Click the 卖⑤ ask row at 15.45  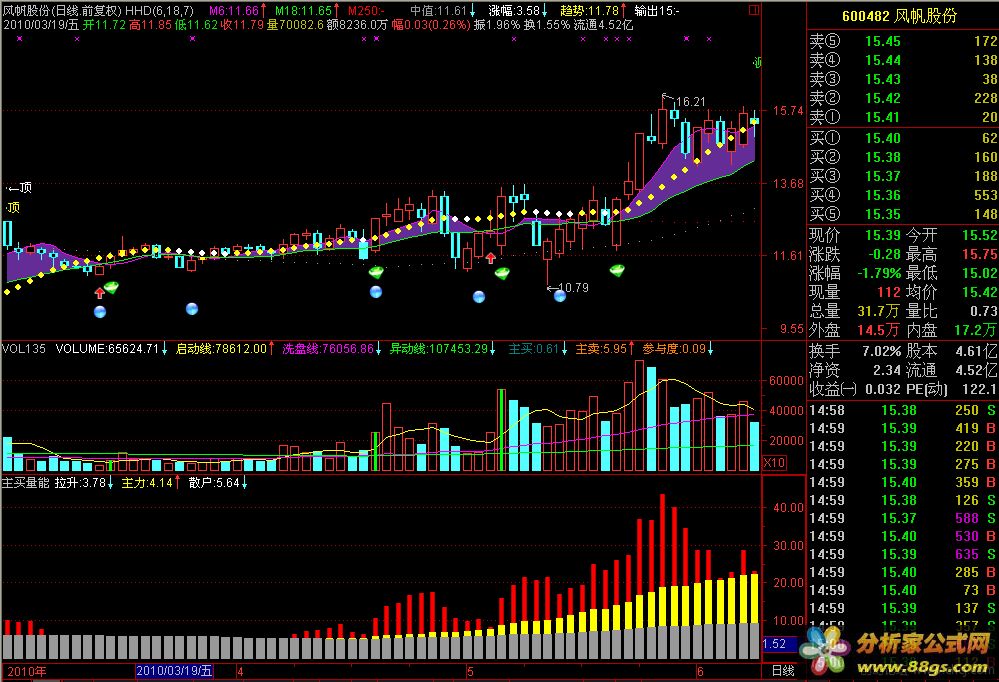tap(903, 41)
